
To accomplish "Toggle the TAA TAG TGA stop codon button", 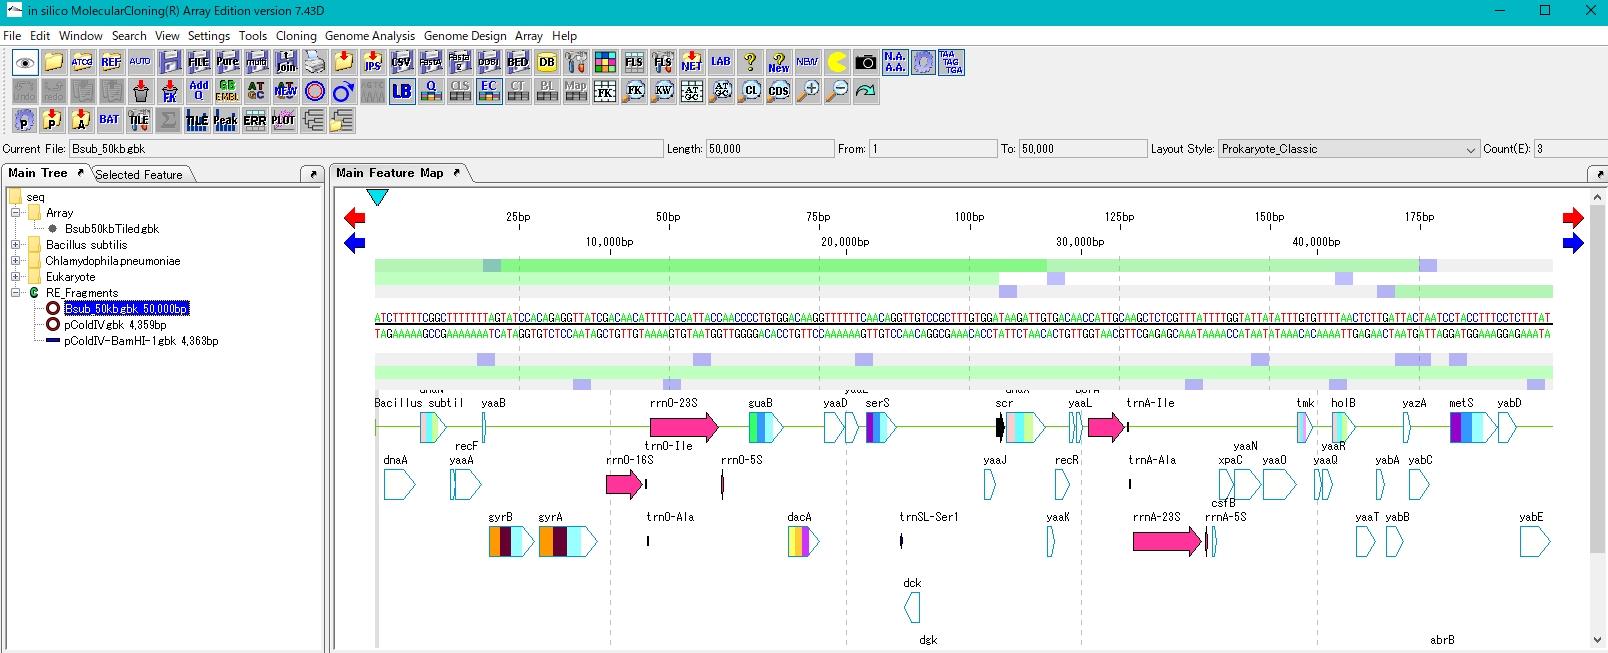I will [952, 62].
